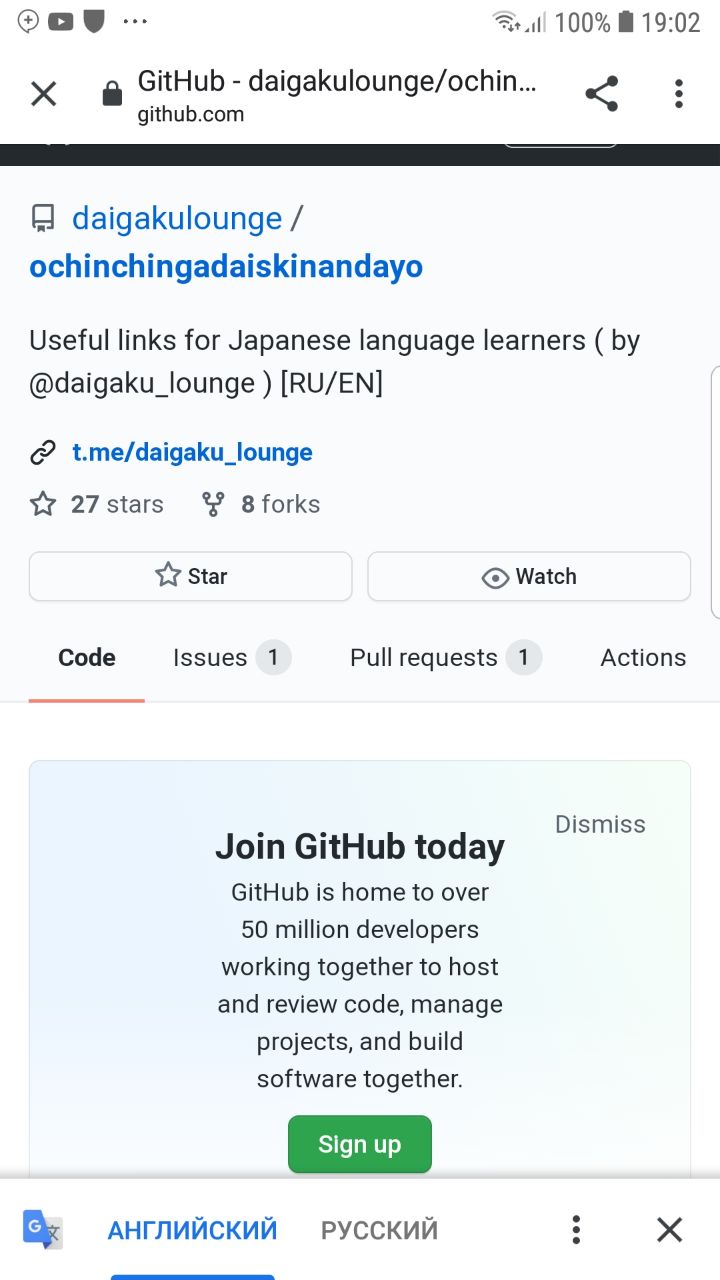Open the browser three-dot overflow menu

coord(678,94)
